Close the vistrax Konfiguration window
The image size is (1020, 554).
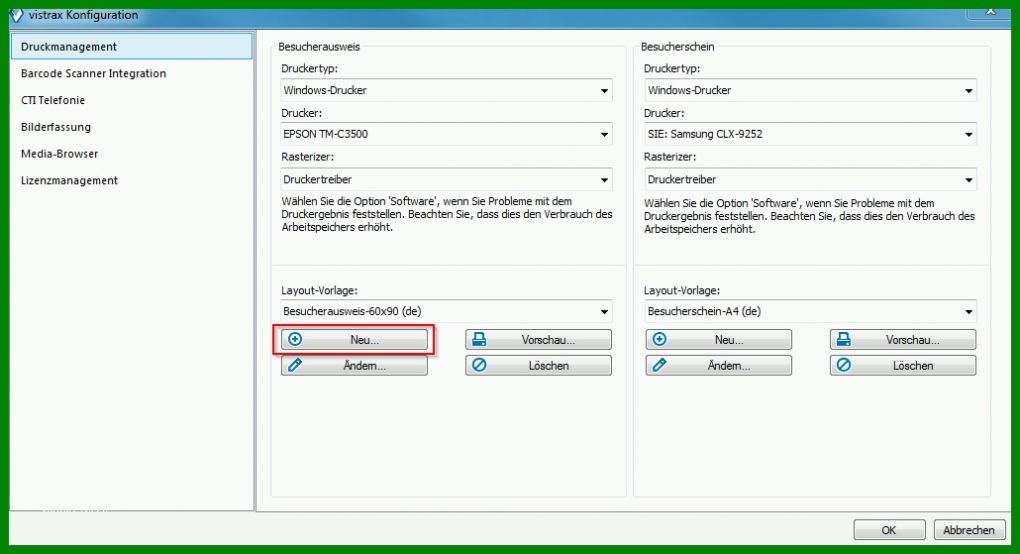point(989,12)
